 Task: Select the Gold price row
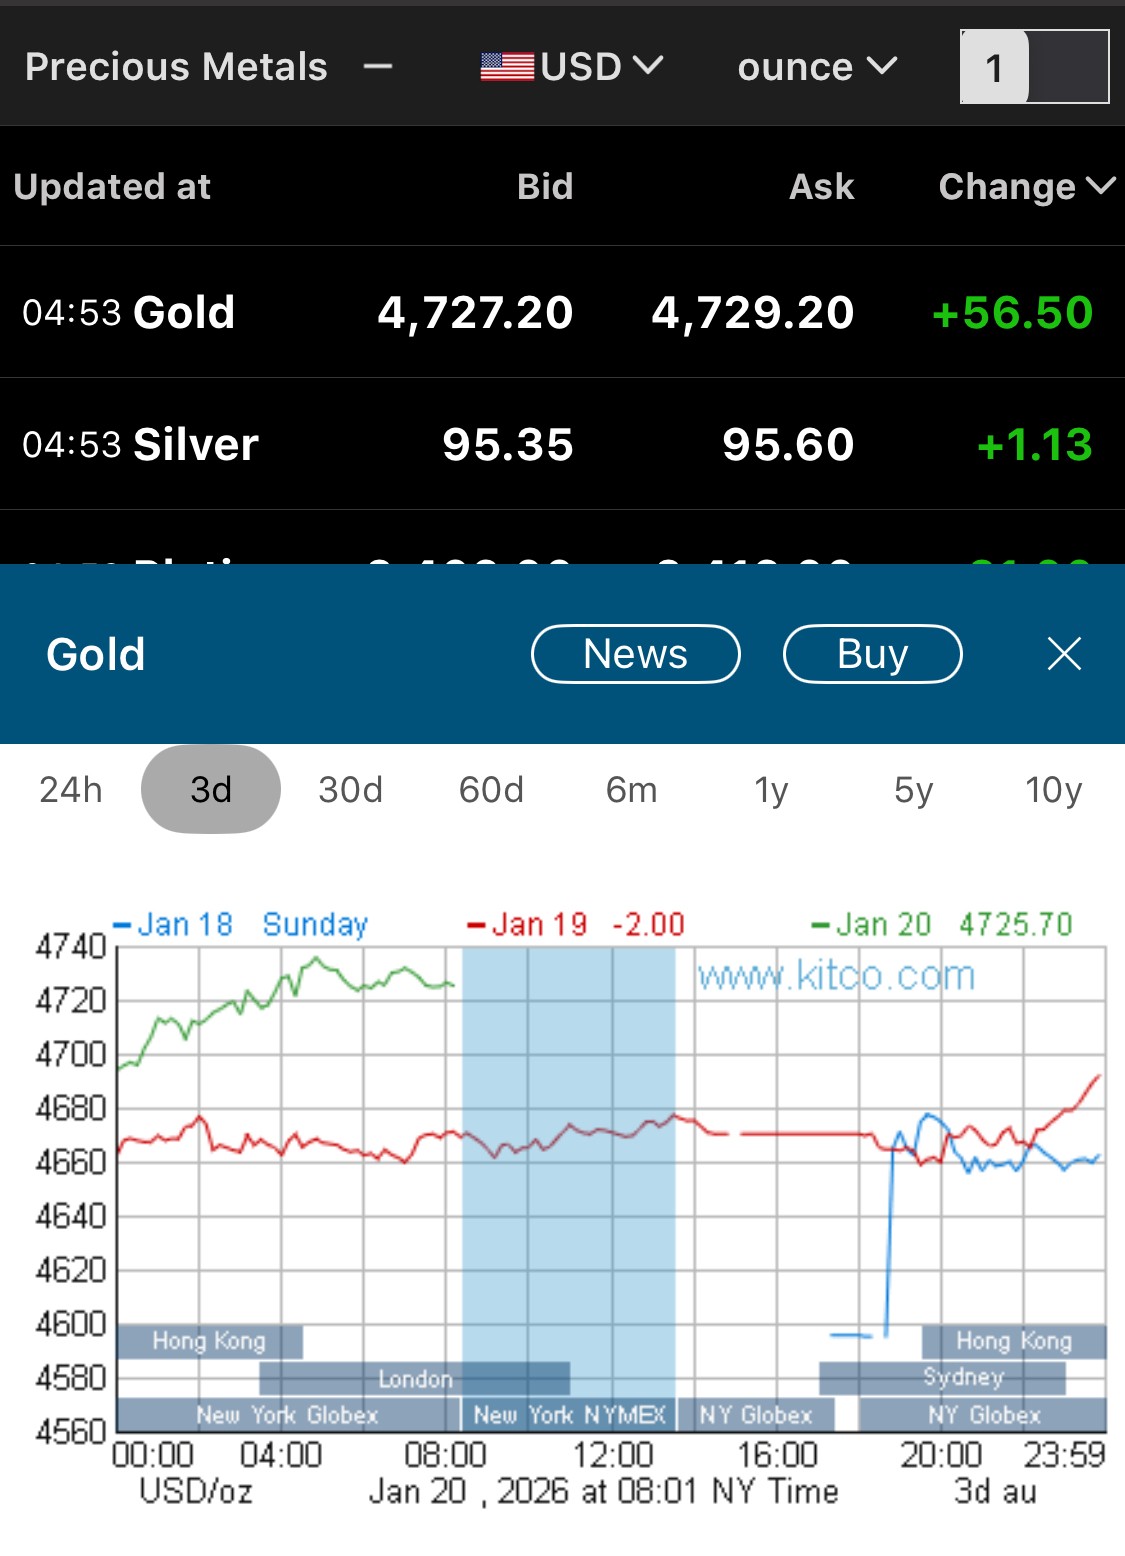pos(562,313)
